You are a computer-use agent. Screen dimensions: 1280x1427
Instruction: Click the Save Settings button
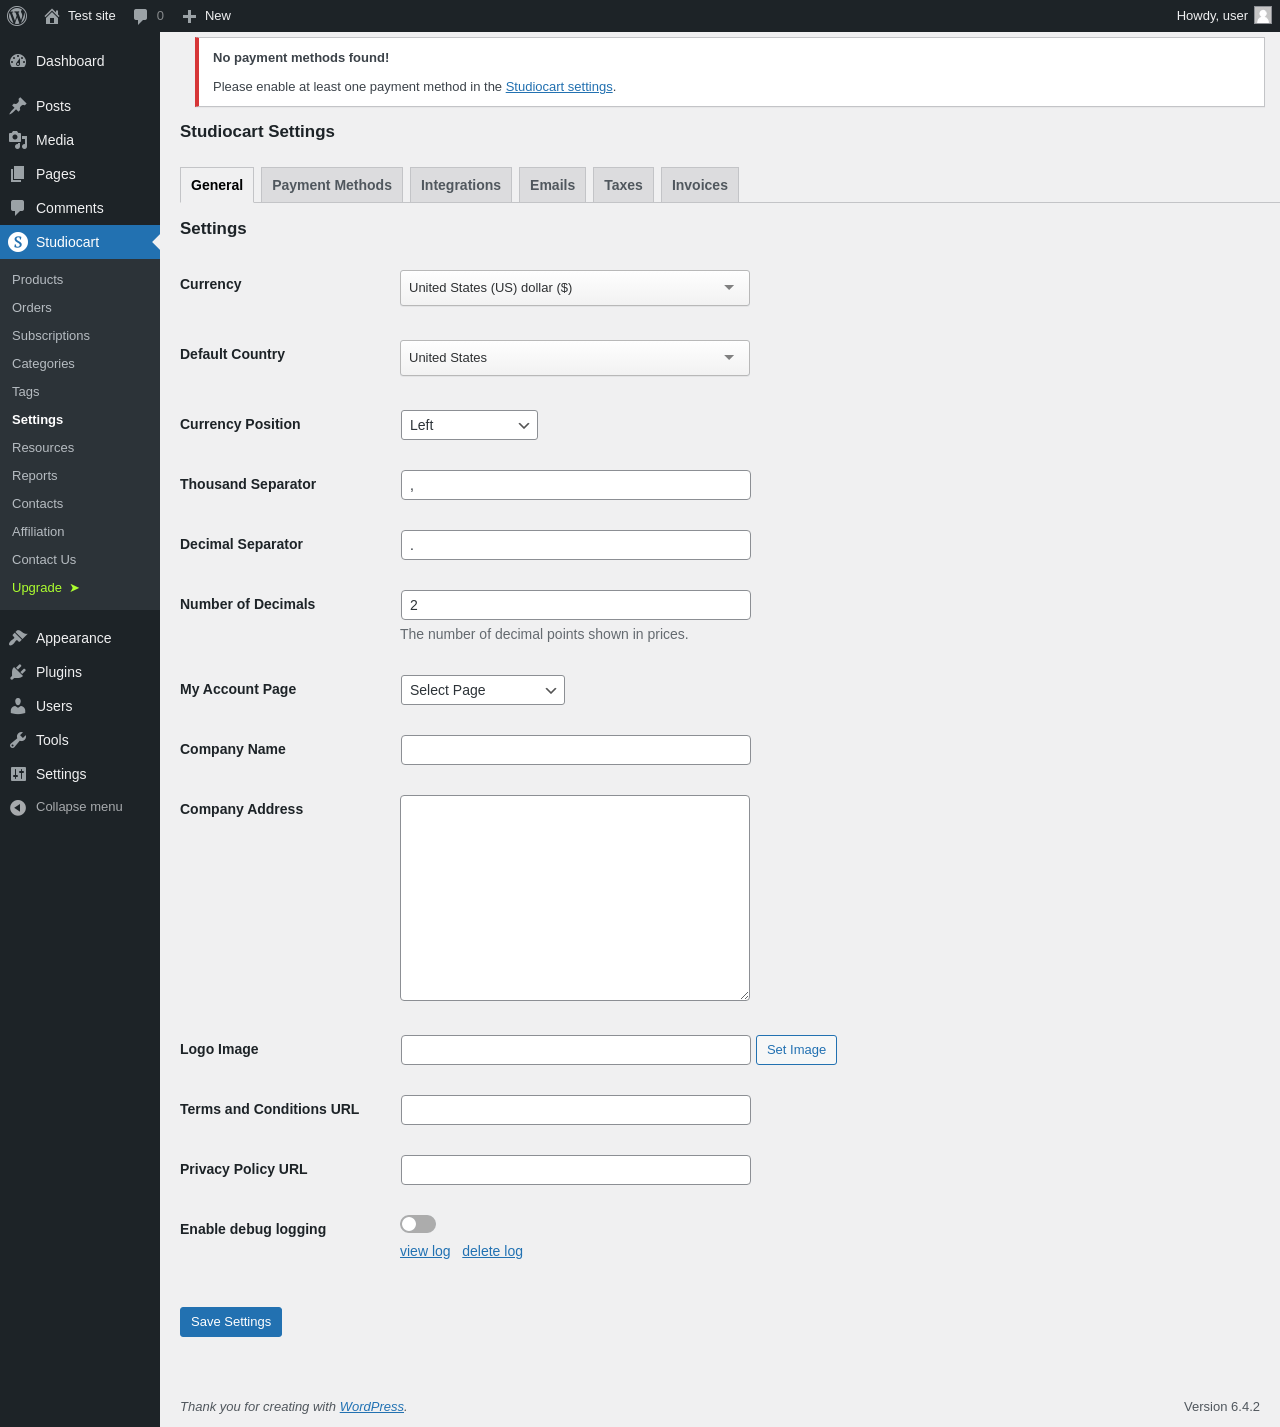pos(231,1322)
